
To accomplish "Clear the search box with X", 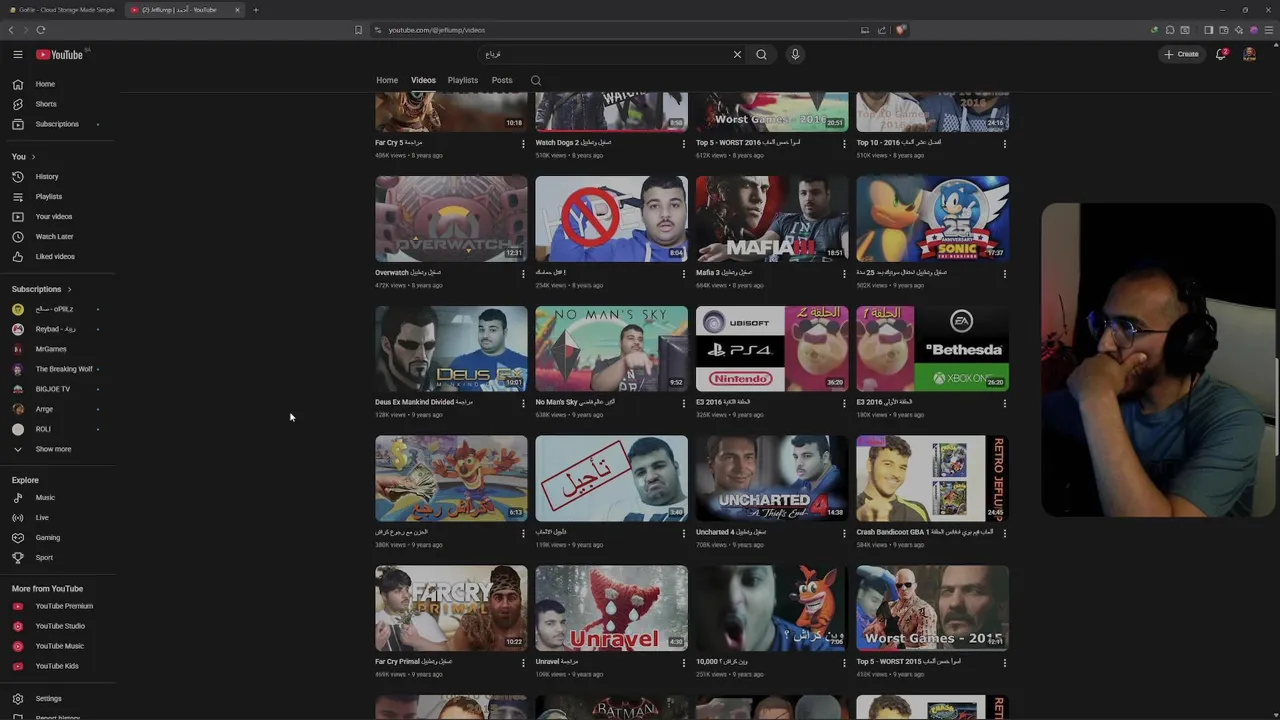I will pos(737,55).
